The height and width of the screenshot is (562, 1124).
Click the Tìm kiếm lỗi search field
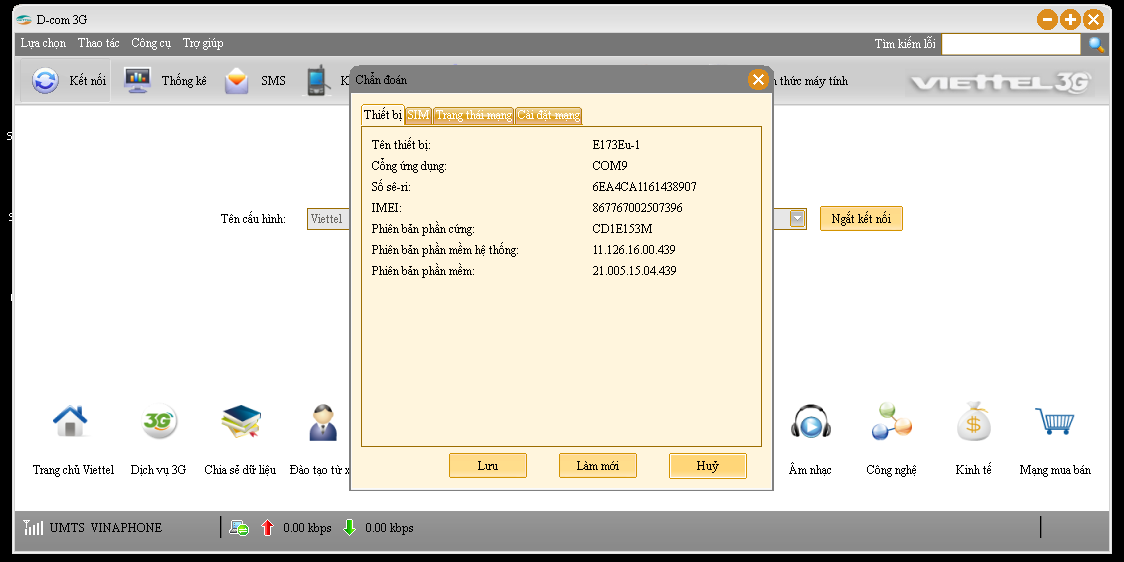(1011, 44)
